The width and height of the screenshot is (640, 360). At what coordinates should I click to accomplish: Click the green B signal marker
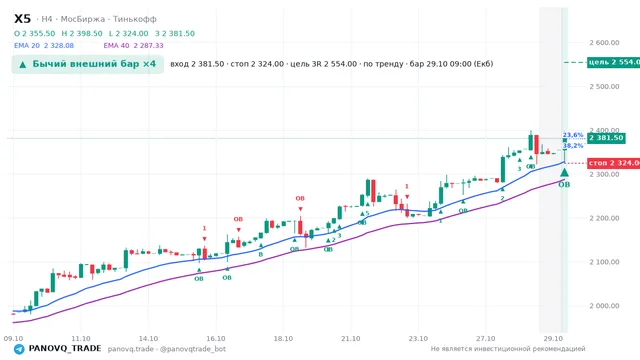[261, 254]
